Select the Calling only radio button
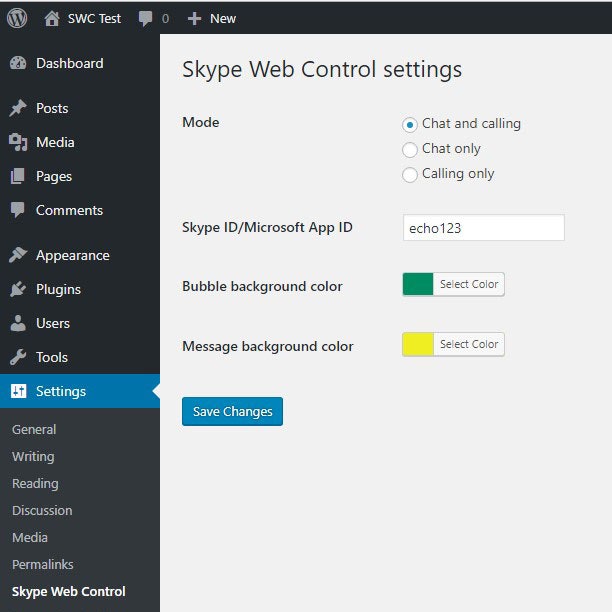This screenshot has height=612, width=612. click(x=409, y=175)
